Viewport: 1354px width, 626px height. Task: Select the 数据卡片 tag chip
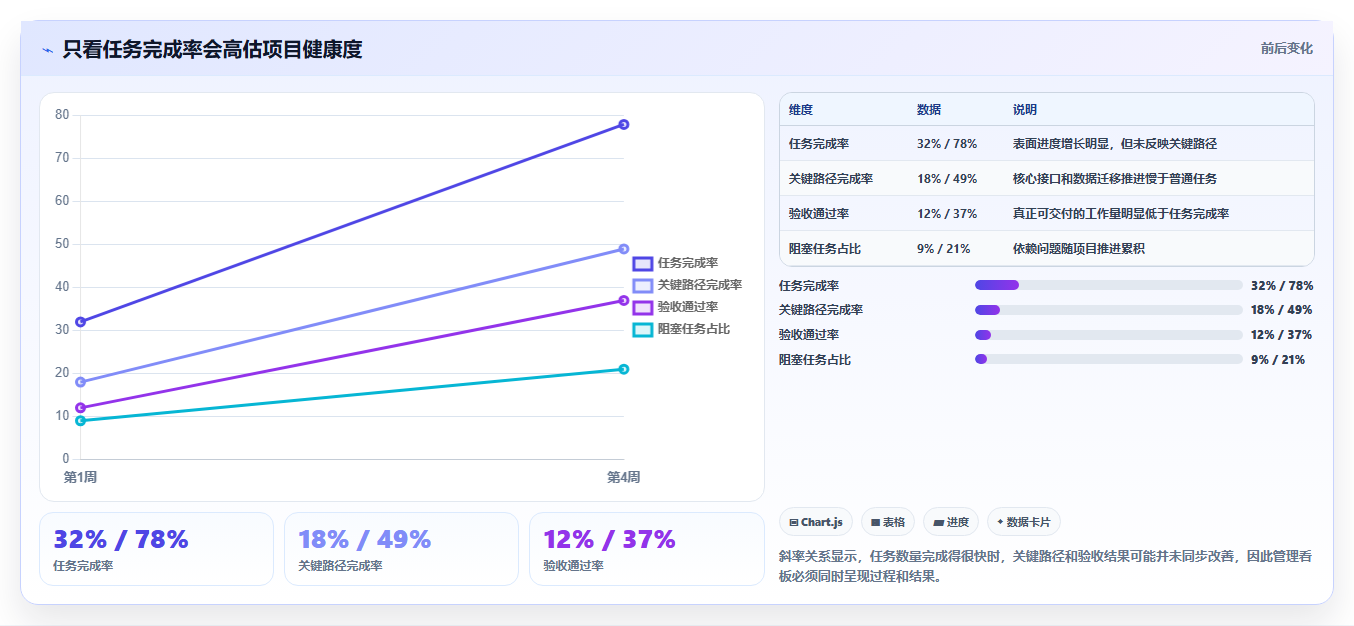click(x=1024, y=522)
